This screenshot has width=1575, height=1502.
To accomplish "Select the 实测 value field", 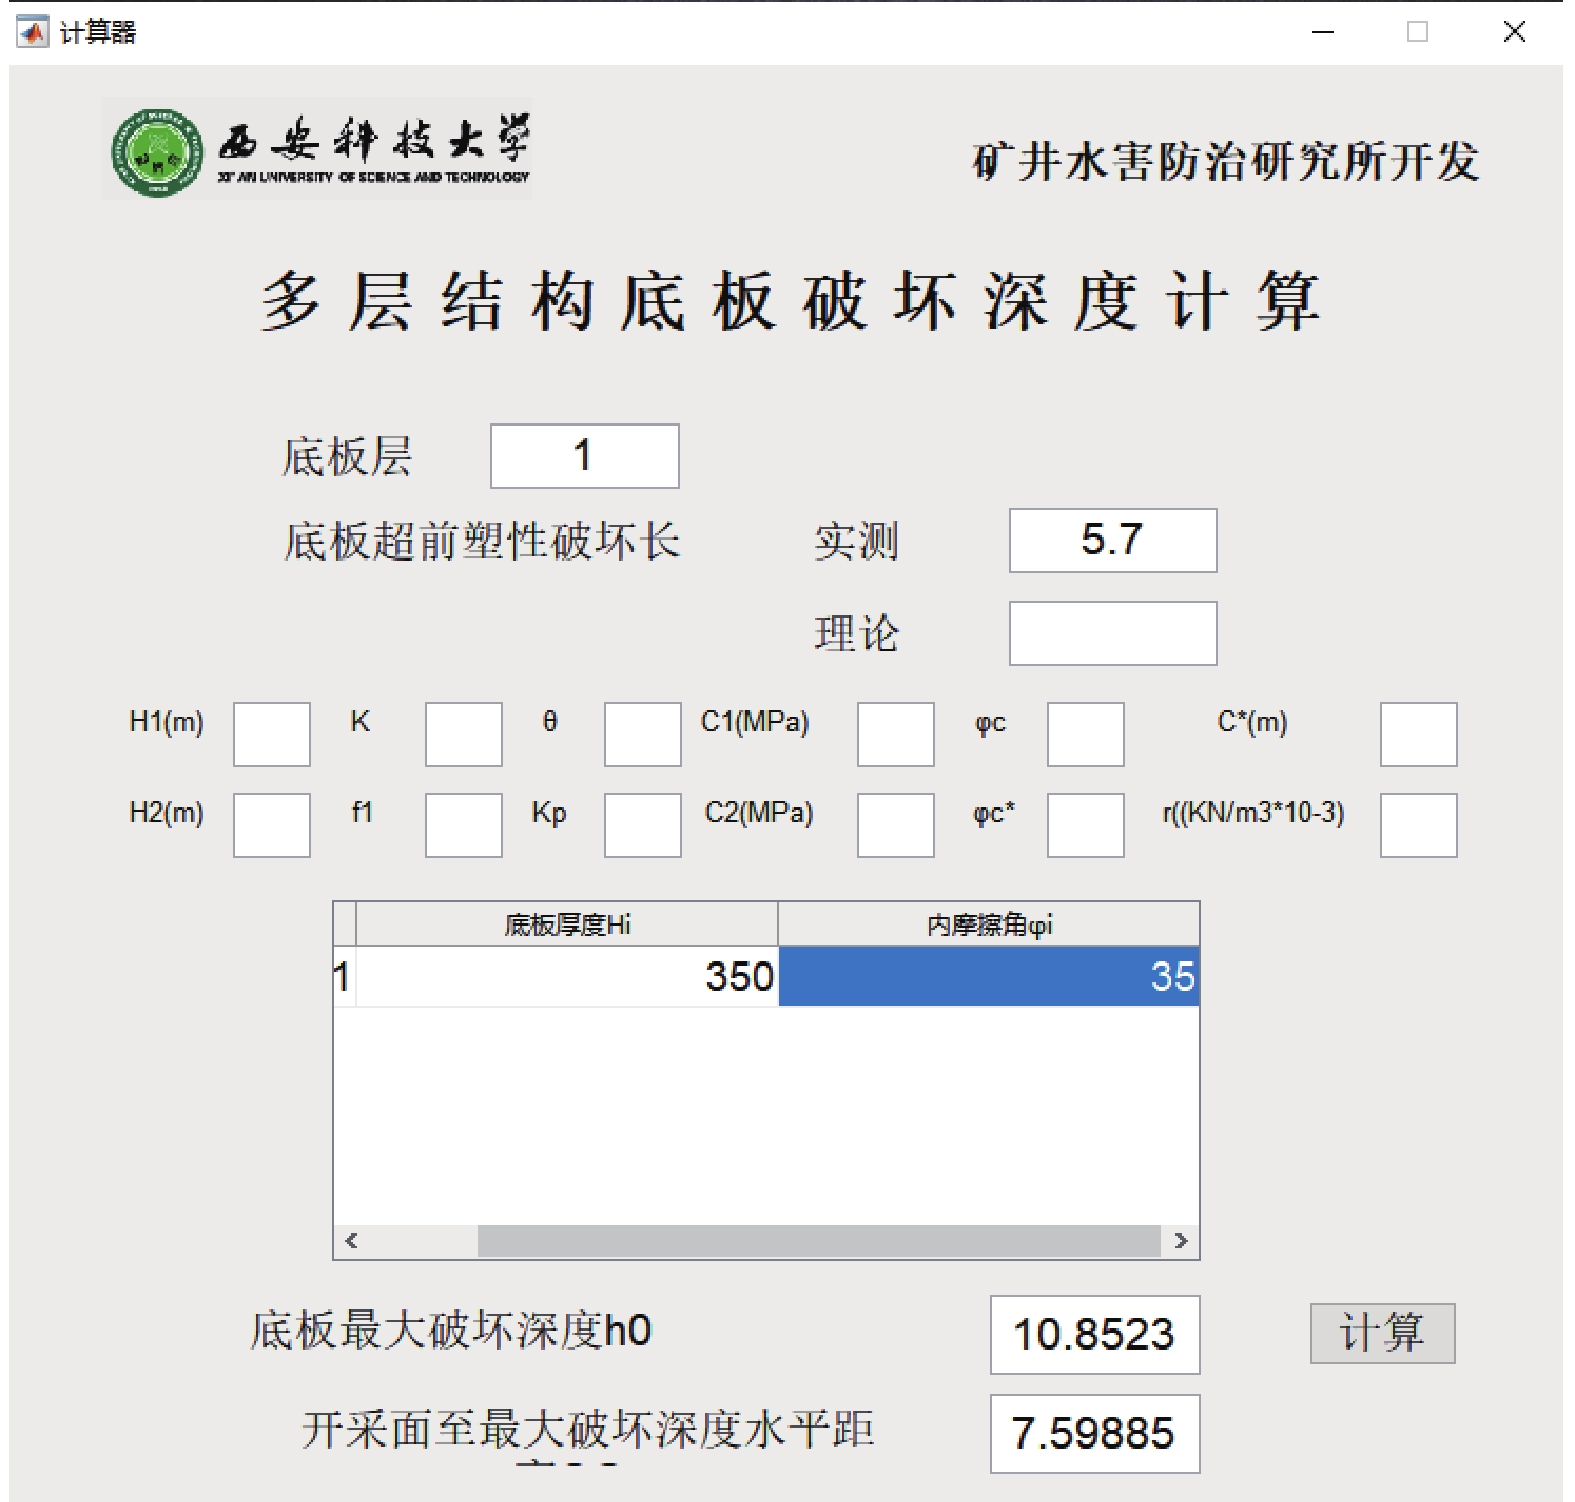I will click(1112, 540).
